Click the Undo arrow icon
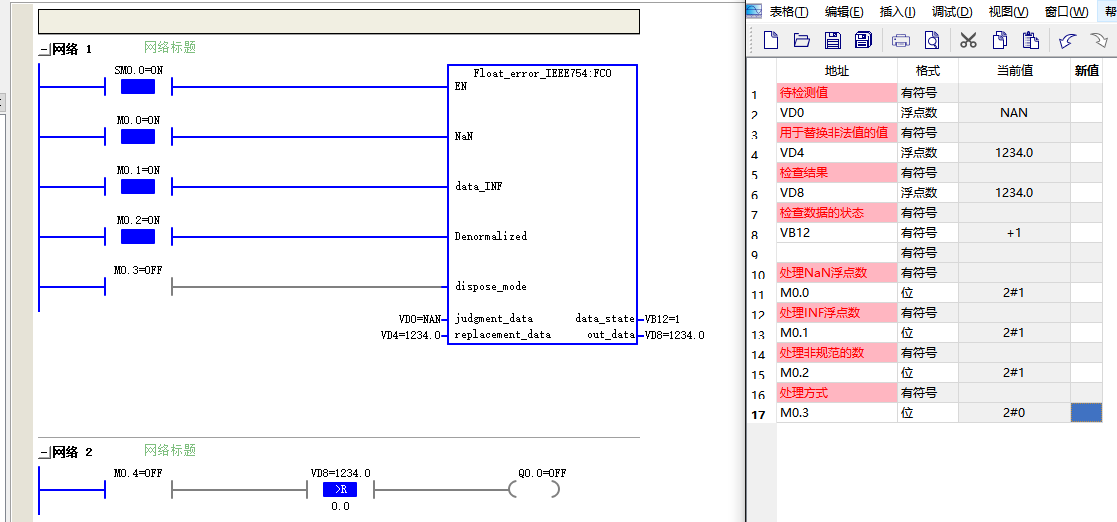The image size is (1117, 522). (x=1066, y=41)
